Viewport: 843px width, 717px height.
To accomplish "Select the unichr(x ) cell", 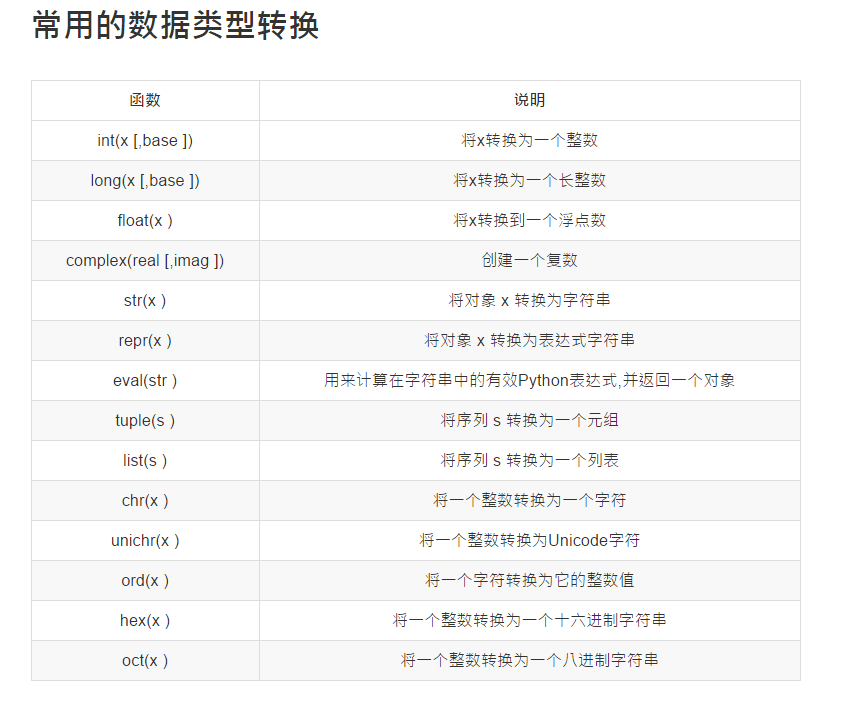I will [145, 541].
